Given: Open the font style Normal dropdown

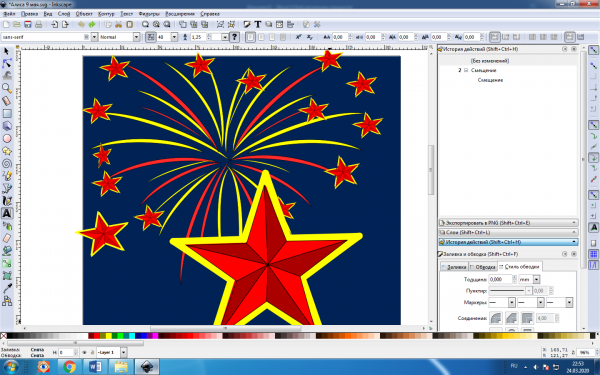Looking at the screenshot, I should [x=136, y=37].
